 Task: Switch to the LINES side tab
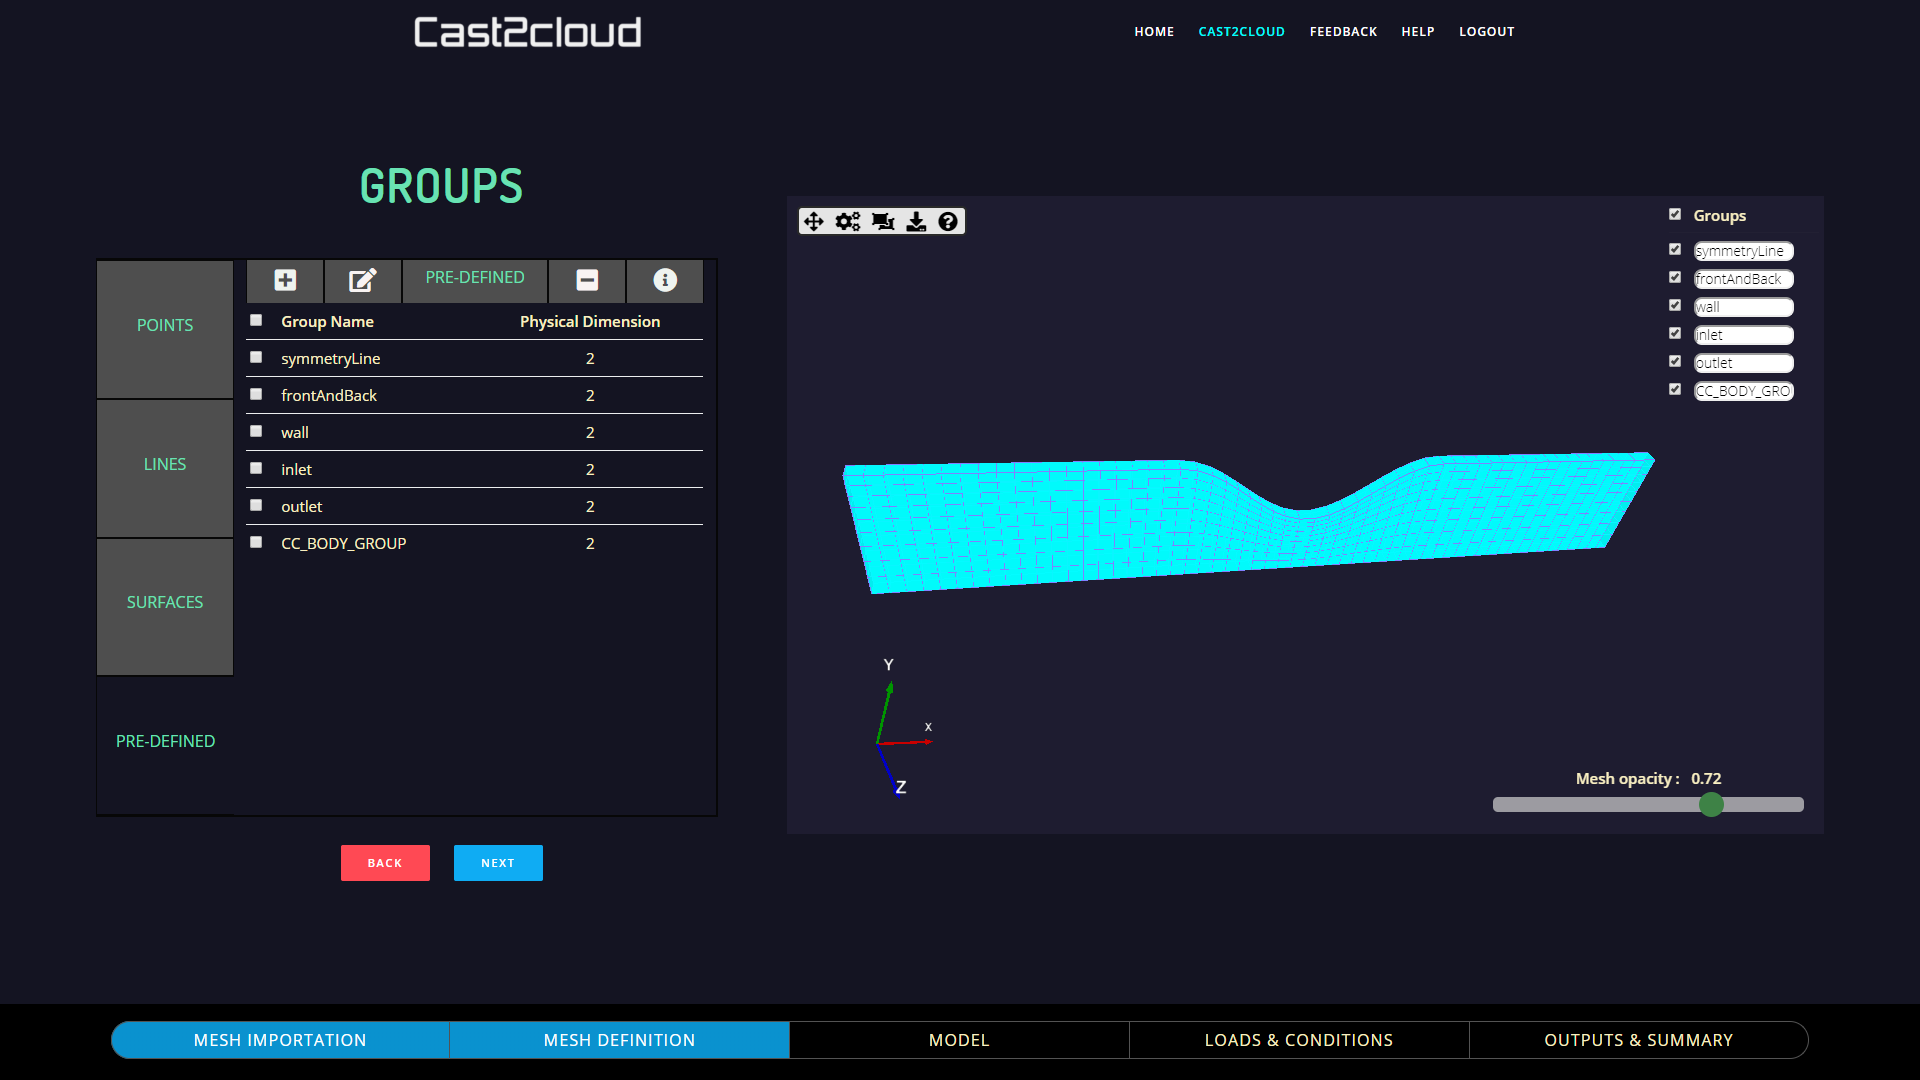(x=165, y=464)
